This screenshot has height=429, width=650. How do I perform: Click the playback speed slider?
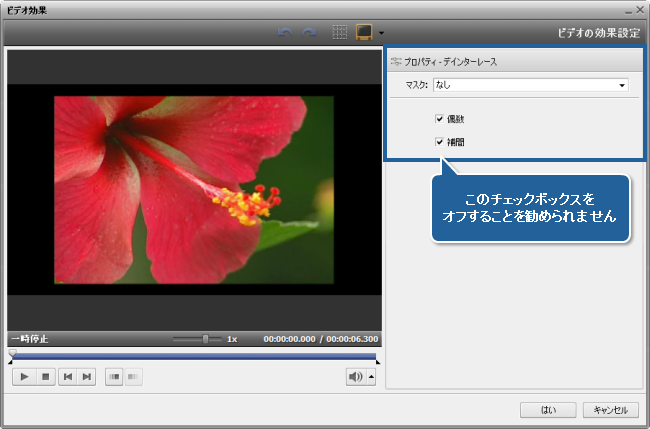tap(197, 339)
